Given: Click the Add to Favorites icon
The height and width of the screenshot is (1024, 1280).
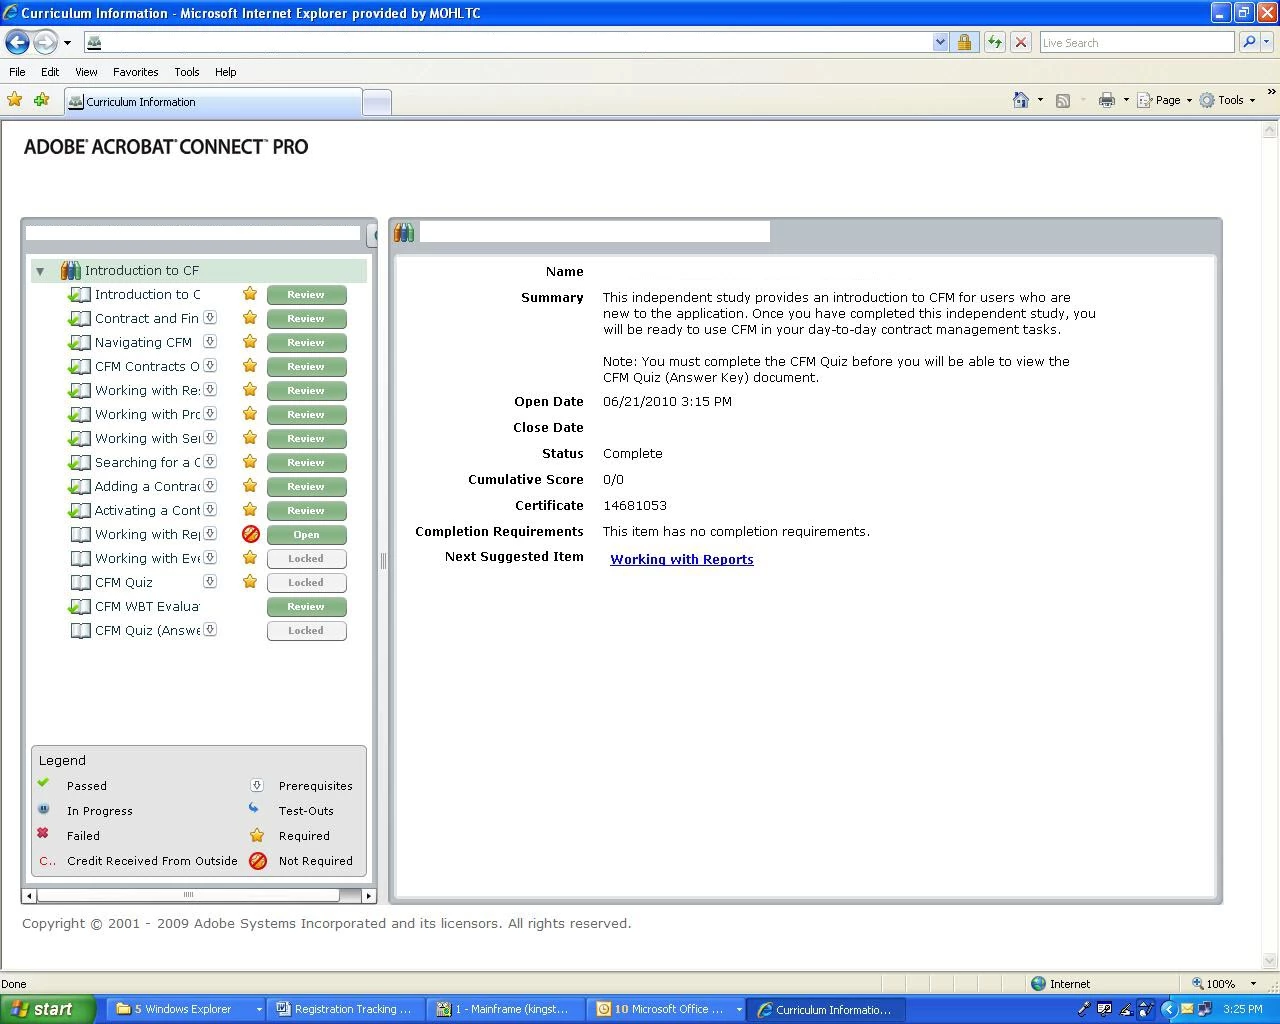Looking at the screenshot, I should coord(42,100).
